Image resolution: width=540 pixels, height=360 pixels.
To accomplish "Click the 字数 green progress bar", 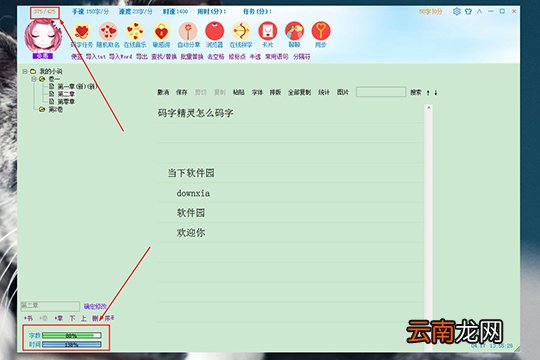I will coord(72,335).
